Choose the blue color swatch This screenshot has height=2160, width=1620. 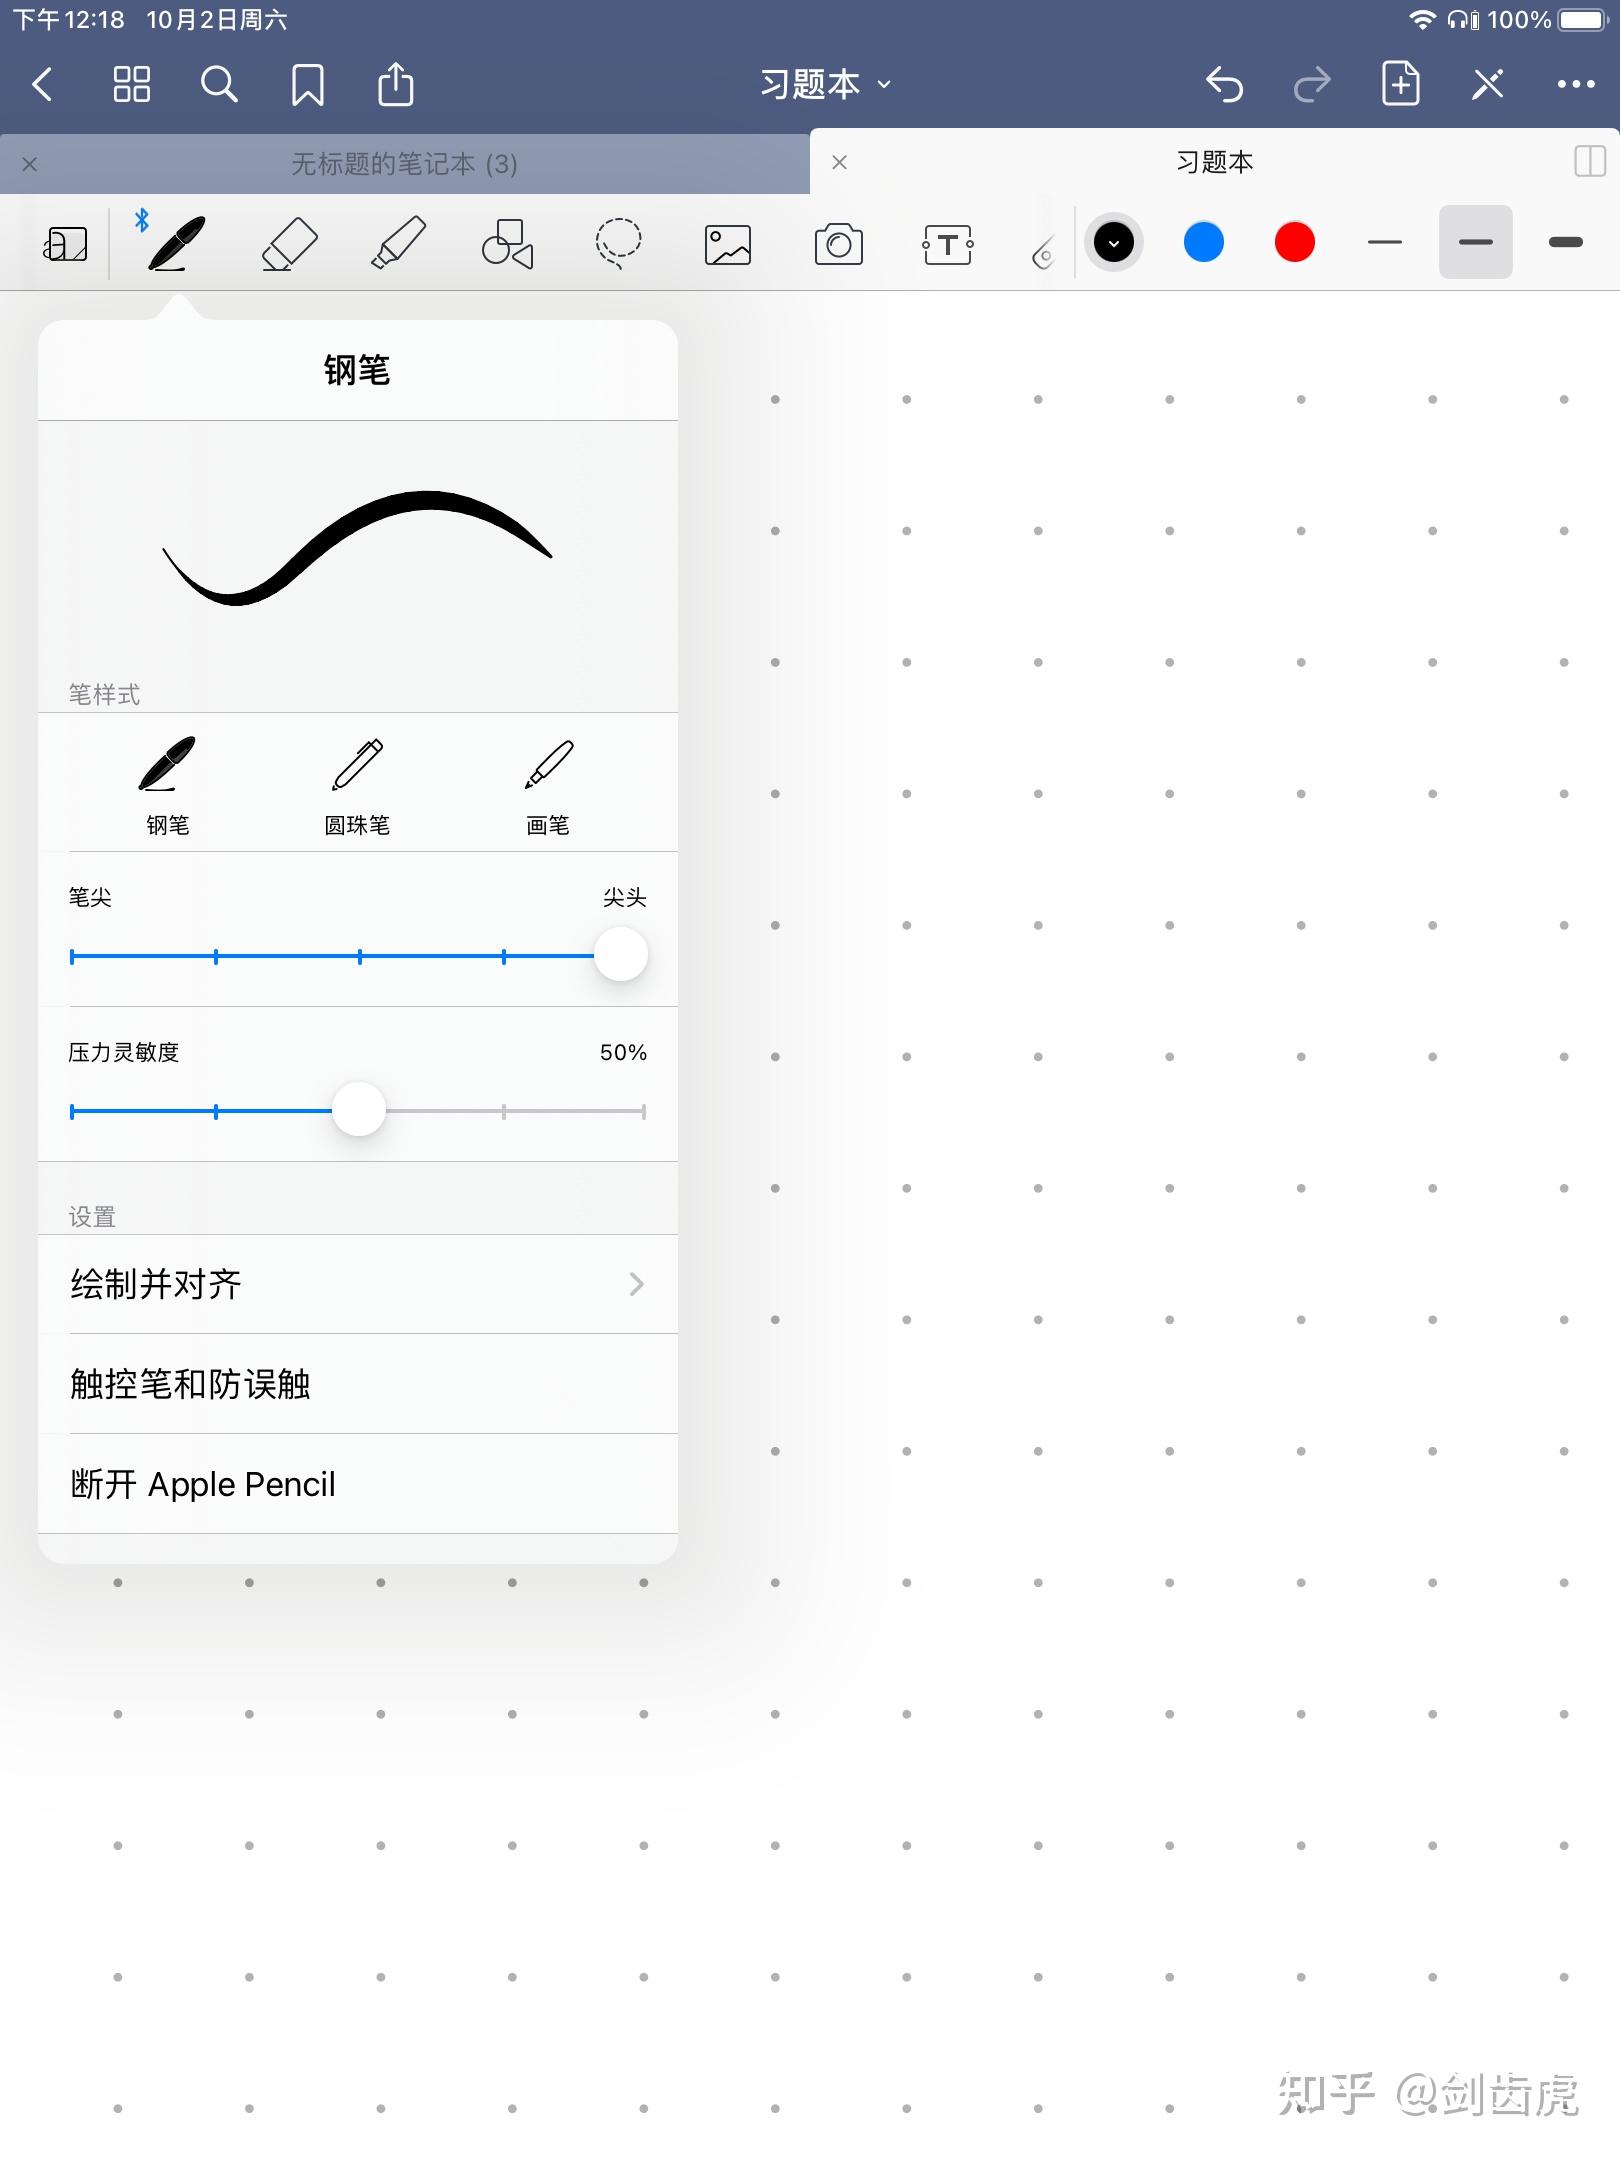[1203, 243]
